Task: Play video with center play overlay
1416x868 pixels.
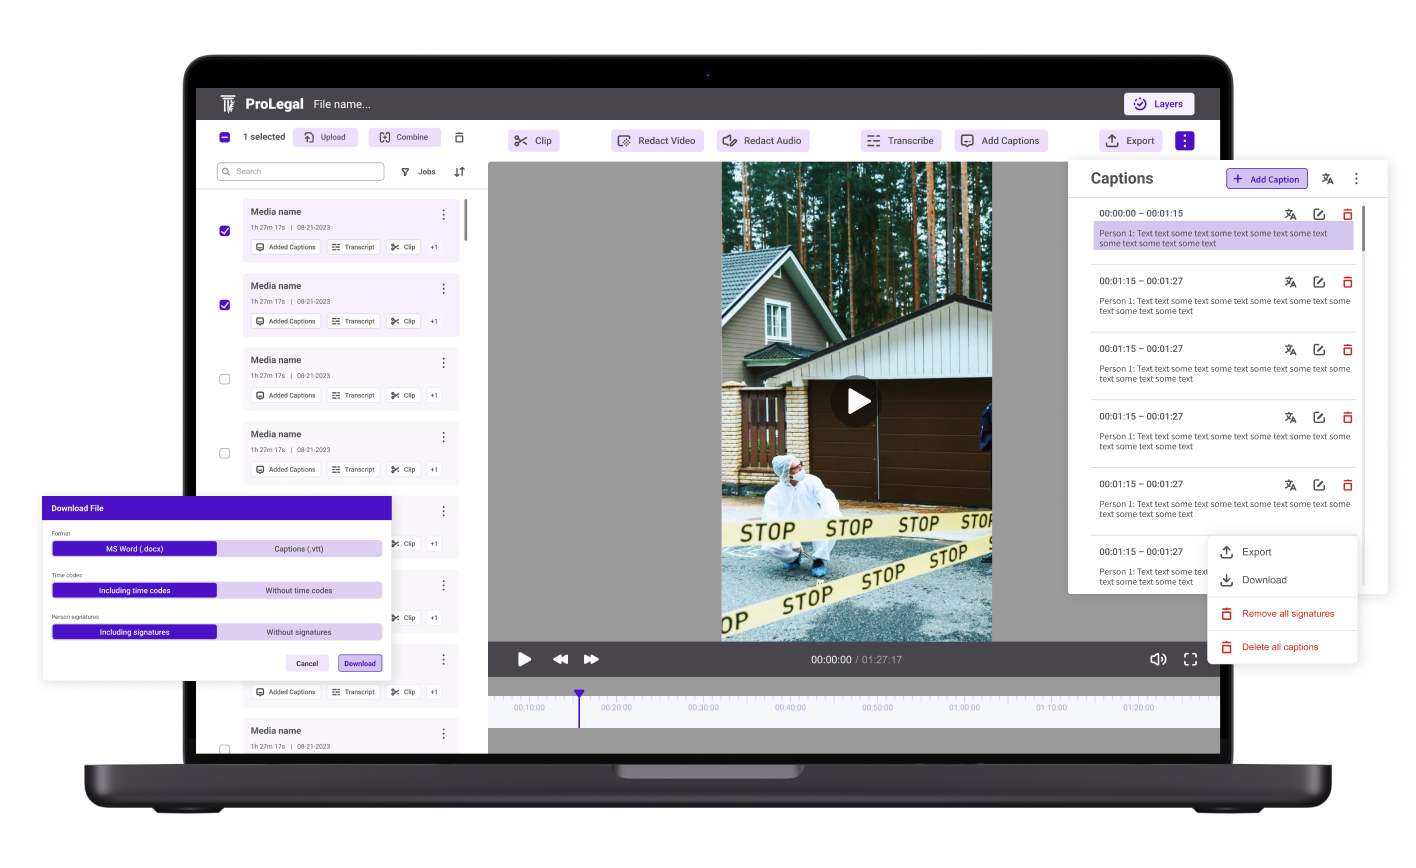Action: pyautogui.click(x=857, y=401)
